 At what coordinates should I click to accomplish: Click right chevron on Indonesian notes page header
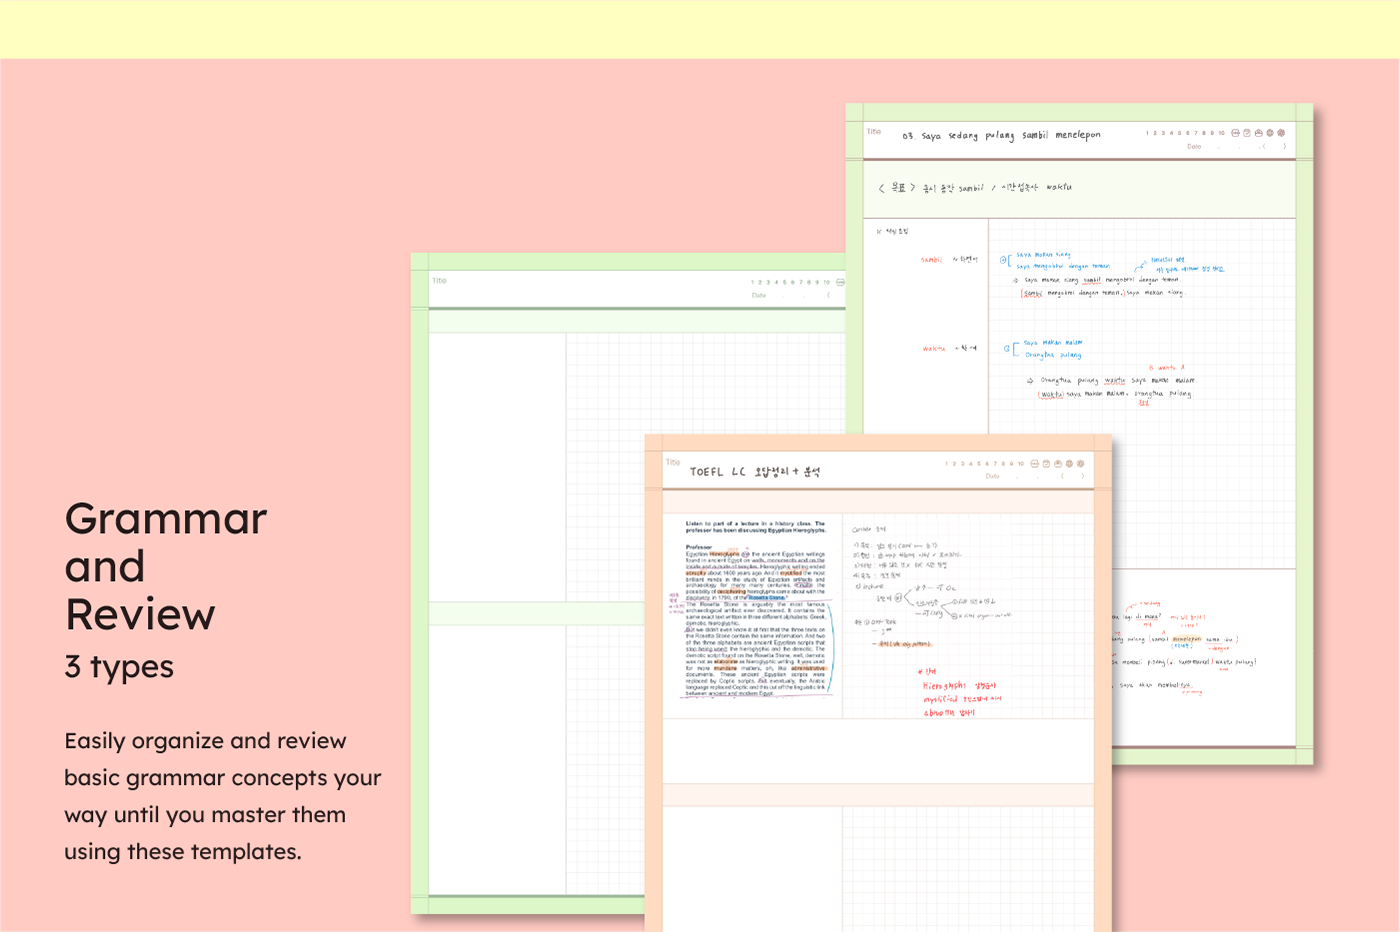1284,147
